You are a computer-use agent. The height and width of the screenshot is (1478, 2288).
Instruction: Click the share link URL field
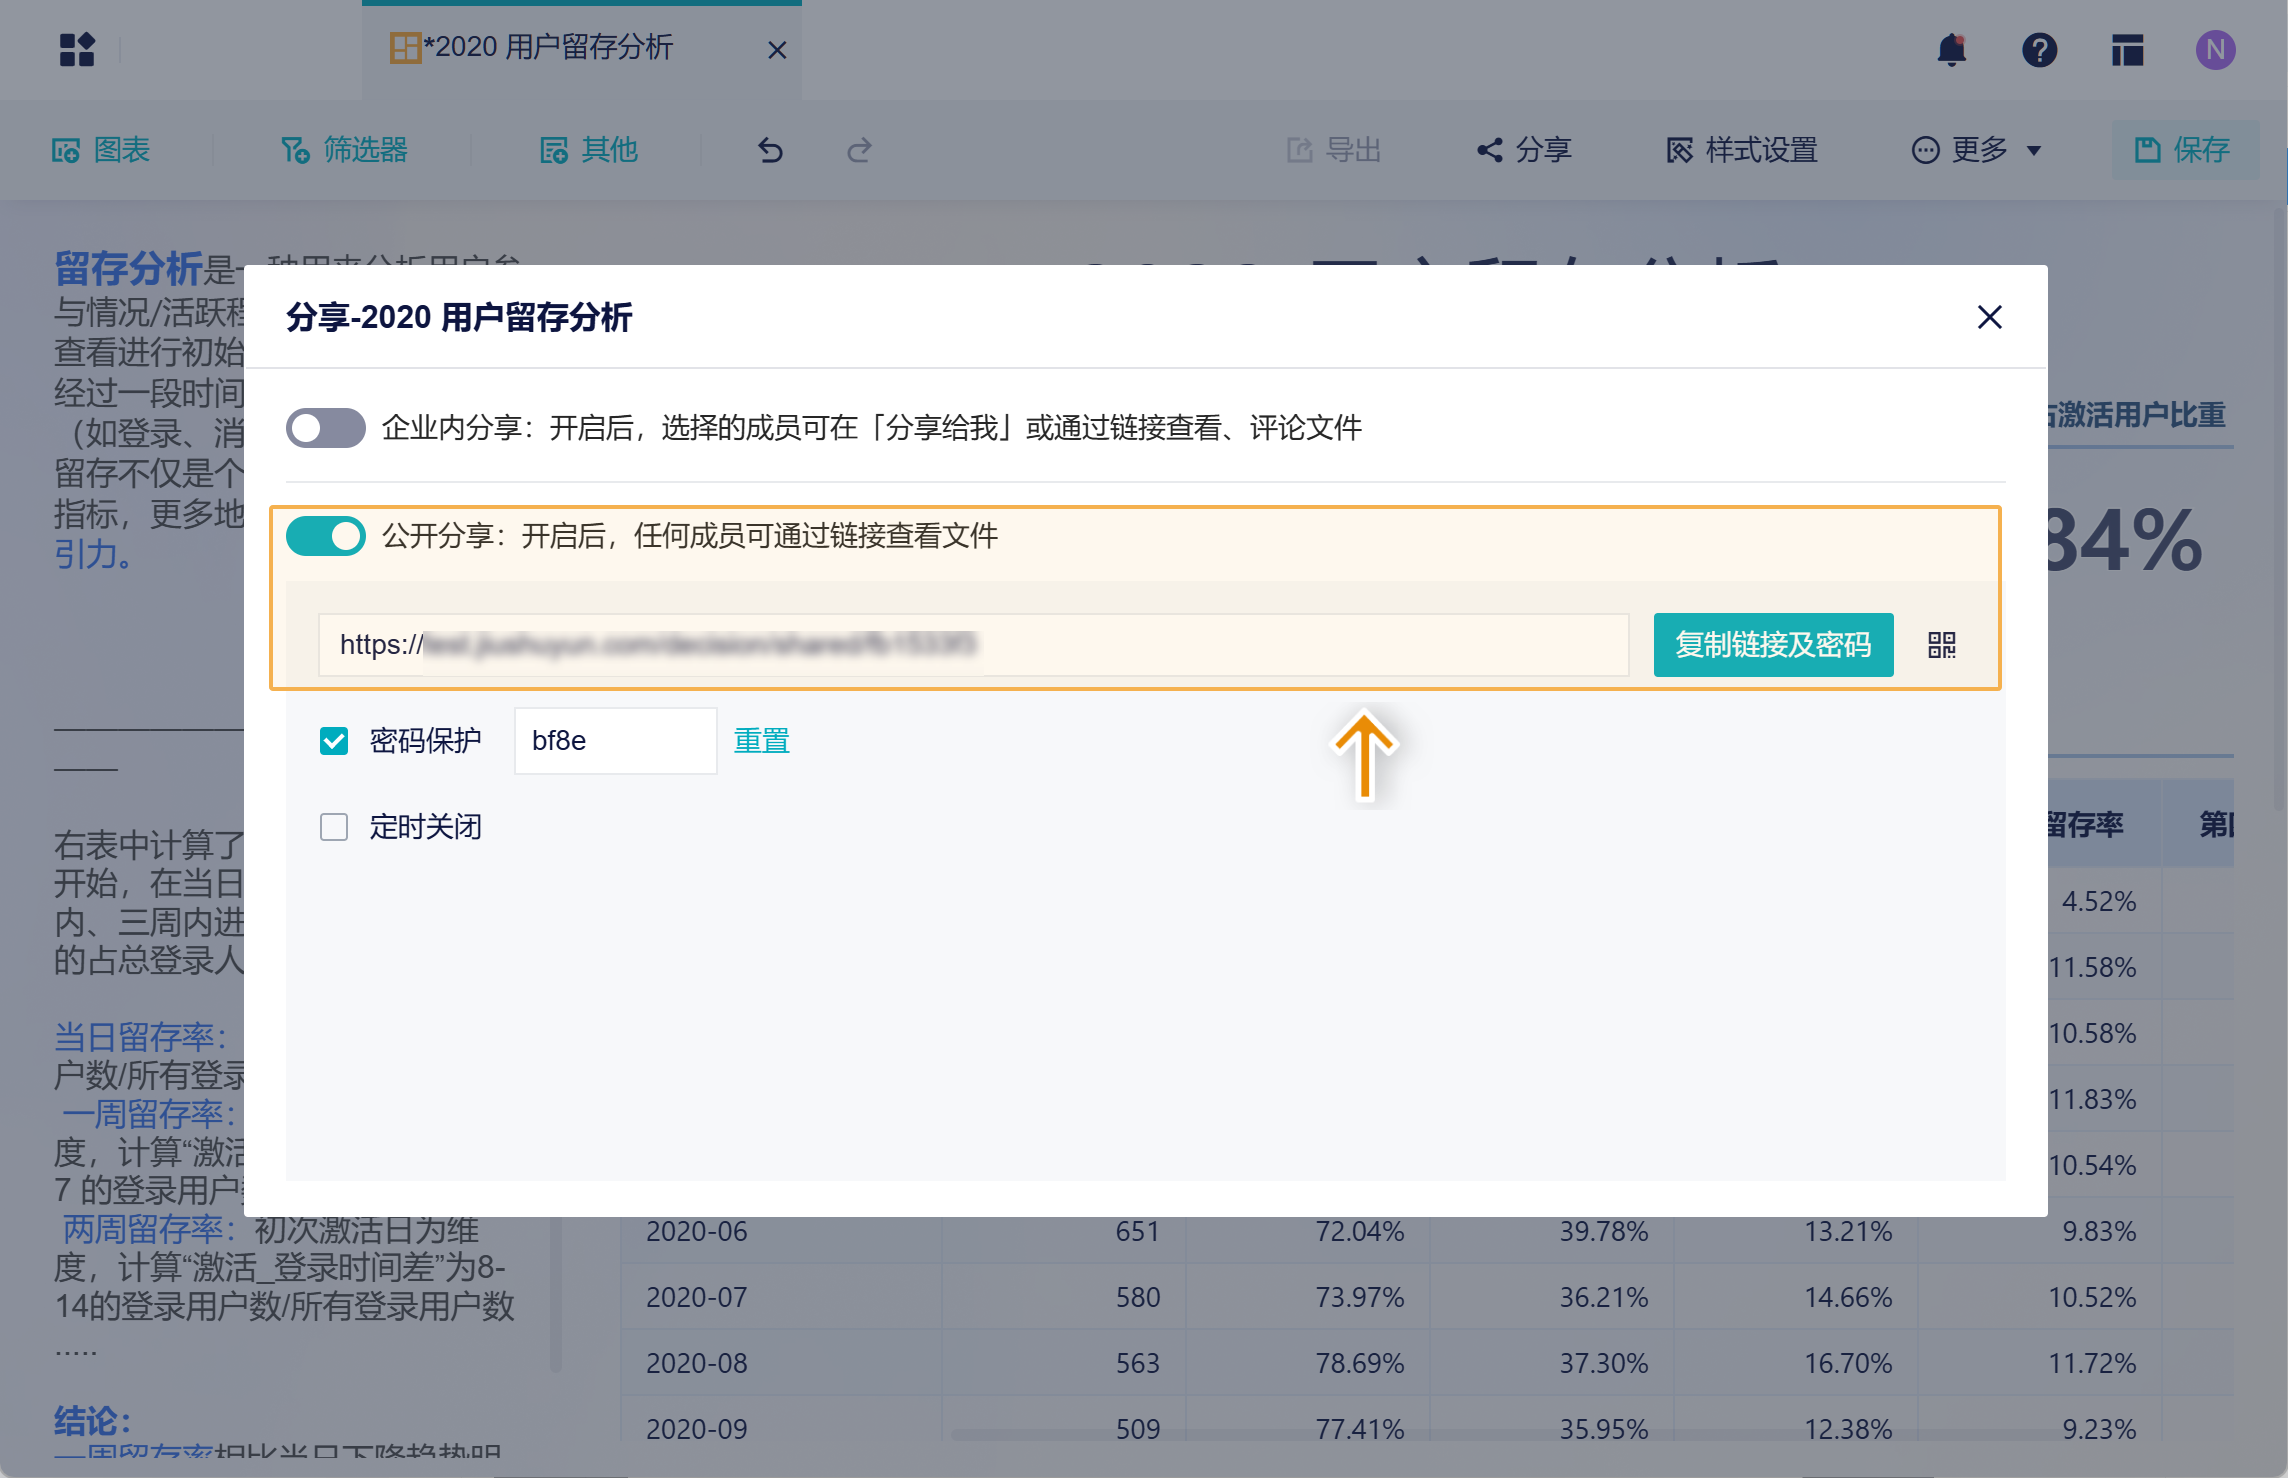[x=972, y=645]
